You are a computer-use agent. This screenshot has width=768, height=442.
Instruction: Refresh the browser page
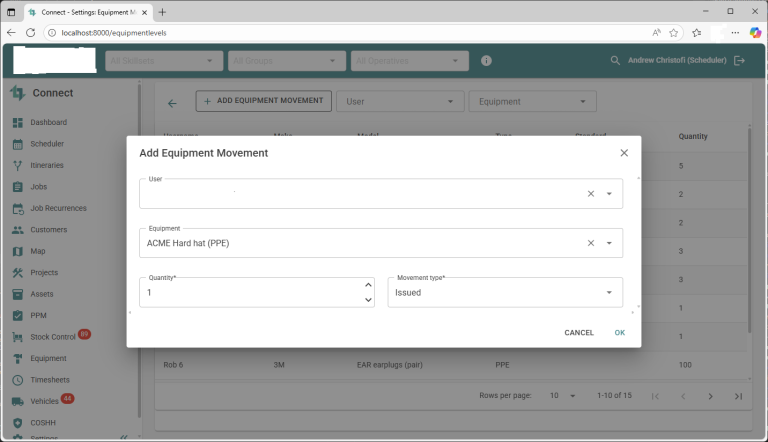30,33
